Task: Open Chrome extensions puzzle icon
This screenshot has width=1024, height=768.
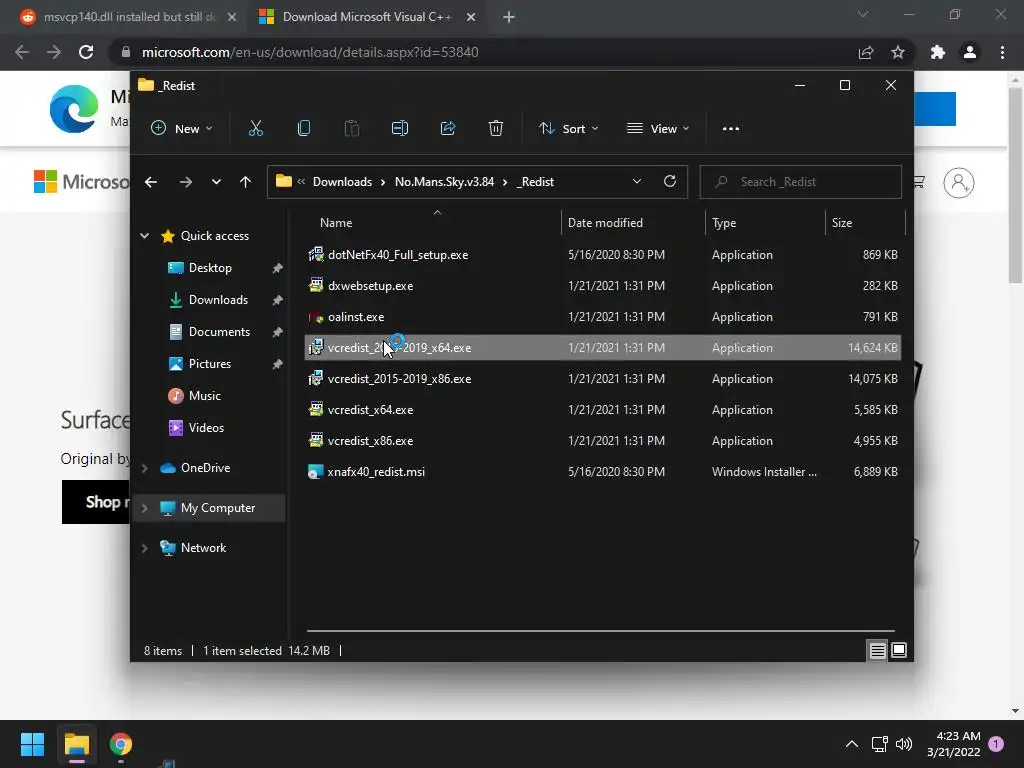Action: click(x=938, y=52)
